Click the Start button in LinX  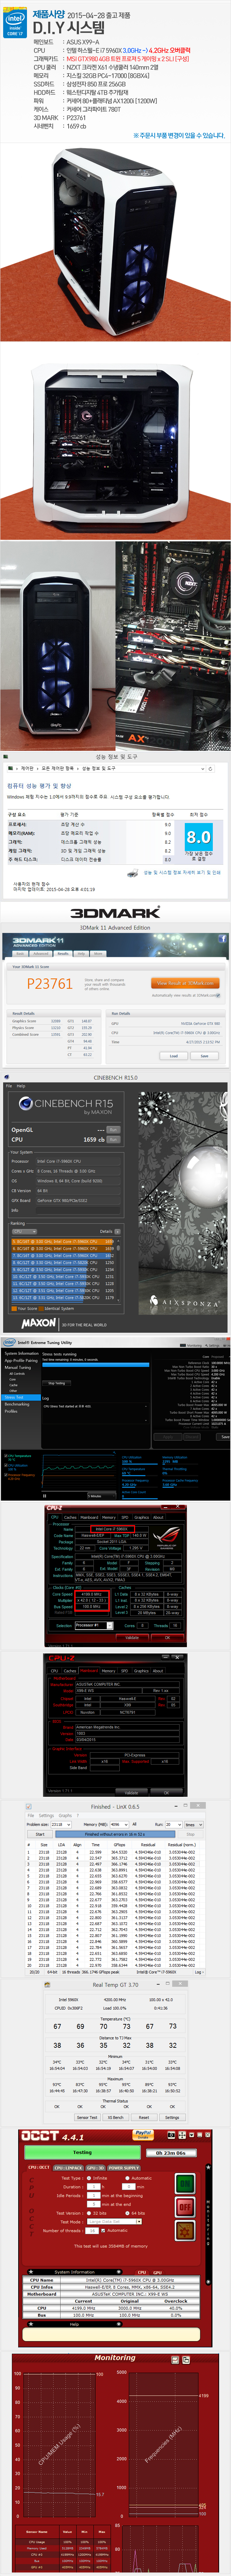tap(40, 1834)
